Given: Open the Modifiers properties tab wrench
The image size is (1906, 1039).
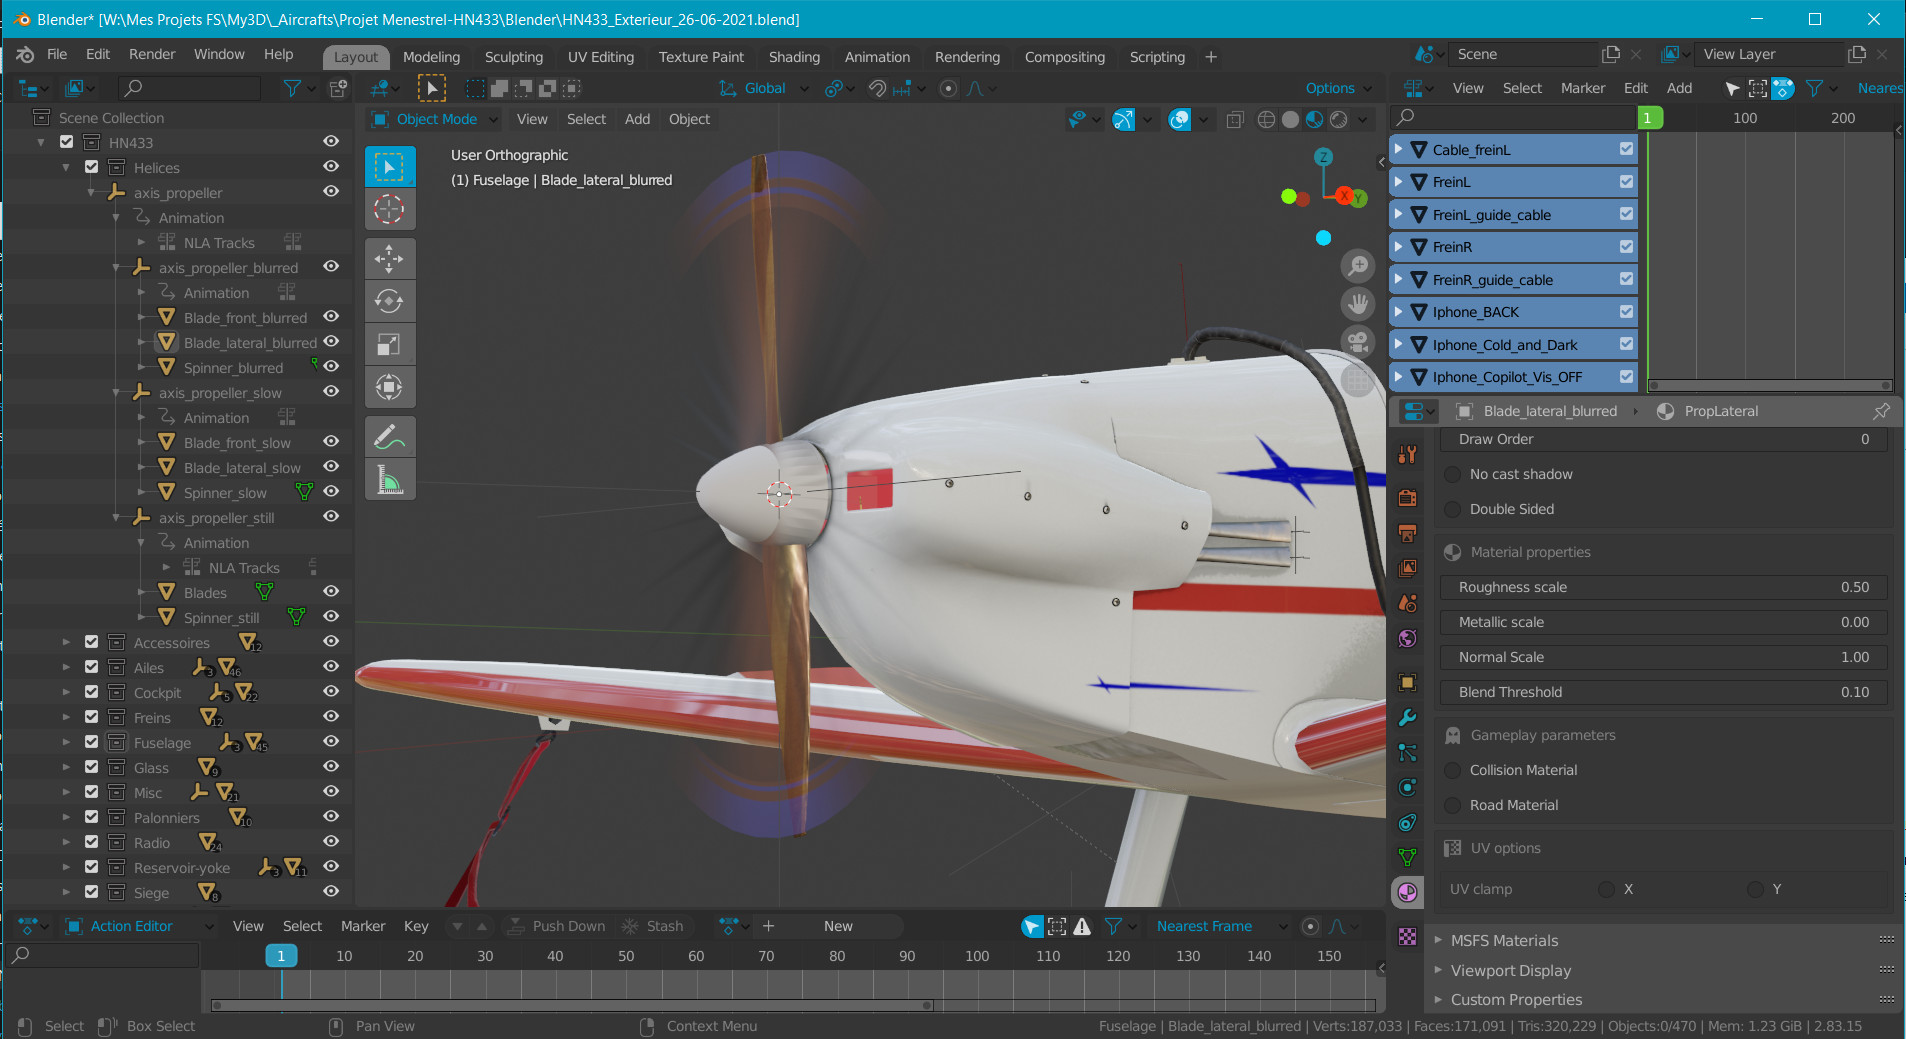Looking at the screenshot, I should point(1407,717).
